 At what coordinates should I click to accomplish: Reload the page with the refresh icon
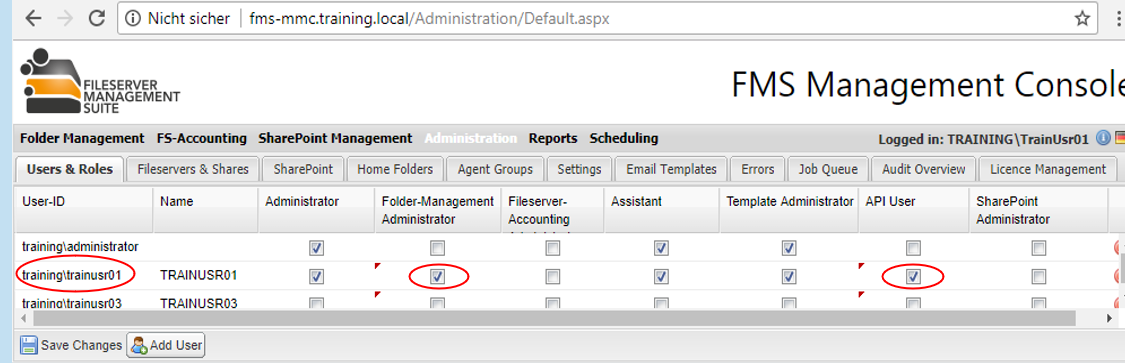[x=97, y=19]
